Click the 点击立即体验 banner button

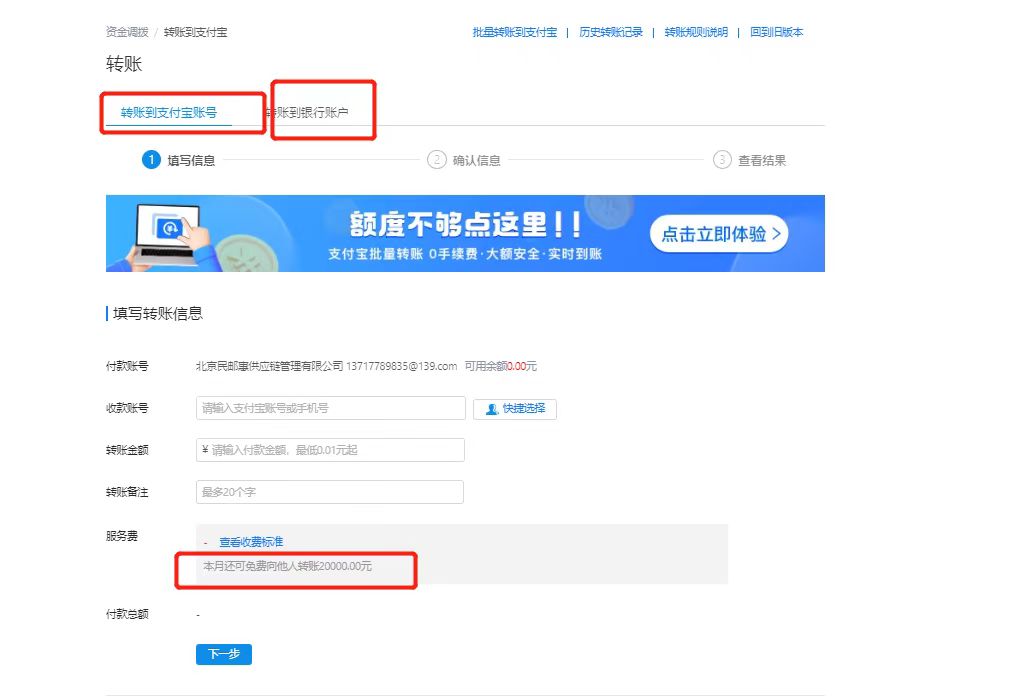point(719,234)
